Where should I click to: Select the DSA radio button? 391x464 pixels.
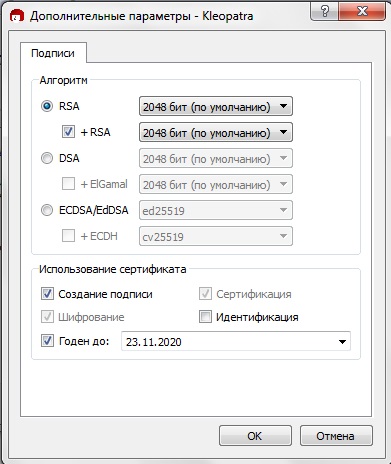point(47,158)
